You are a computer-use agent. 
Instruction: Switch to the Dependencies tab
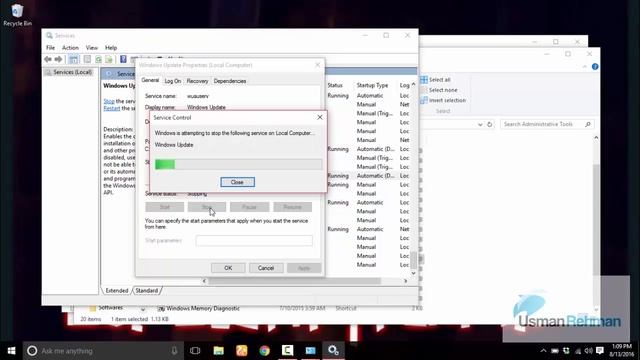(x=230, y=81)
